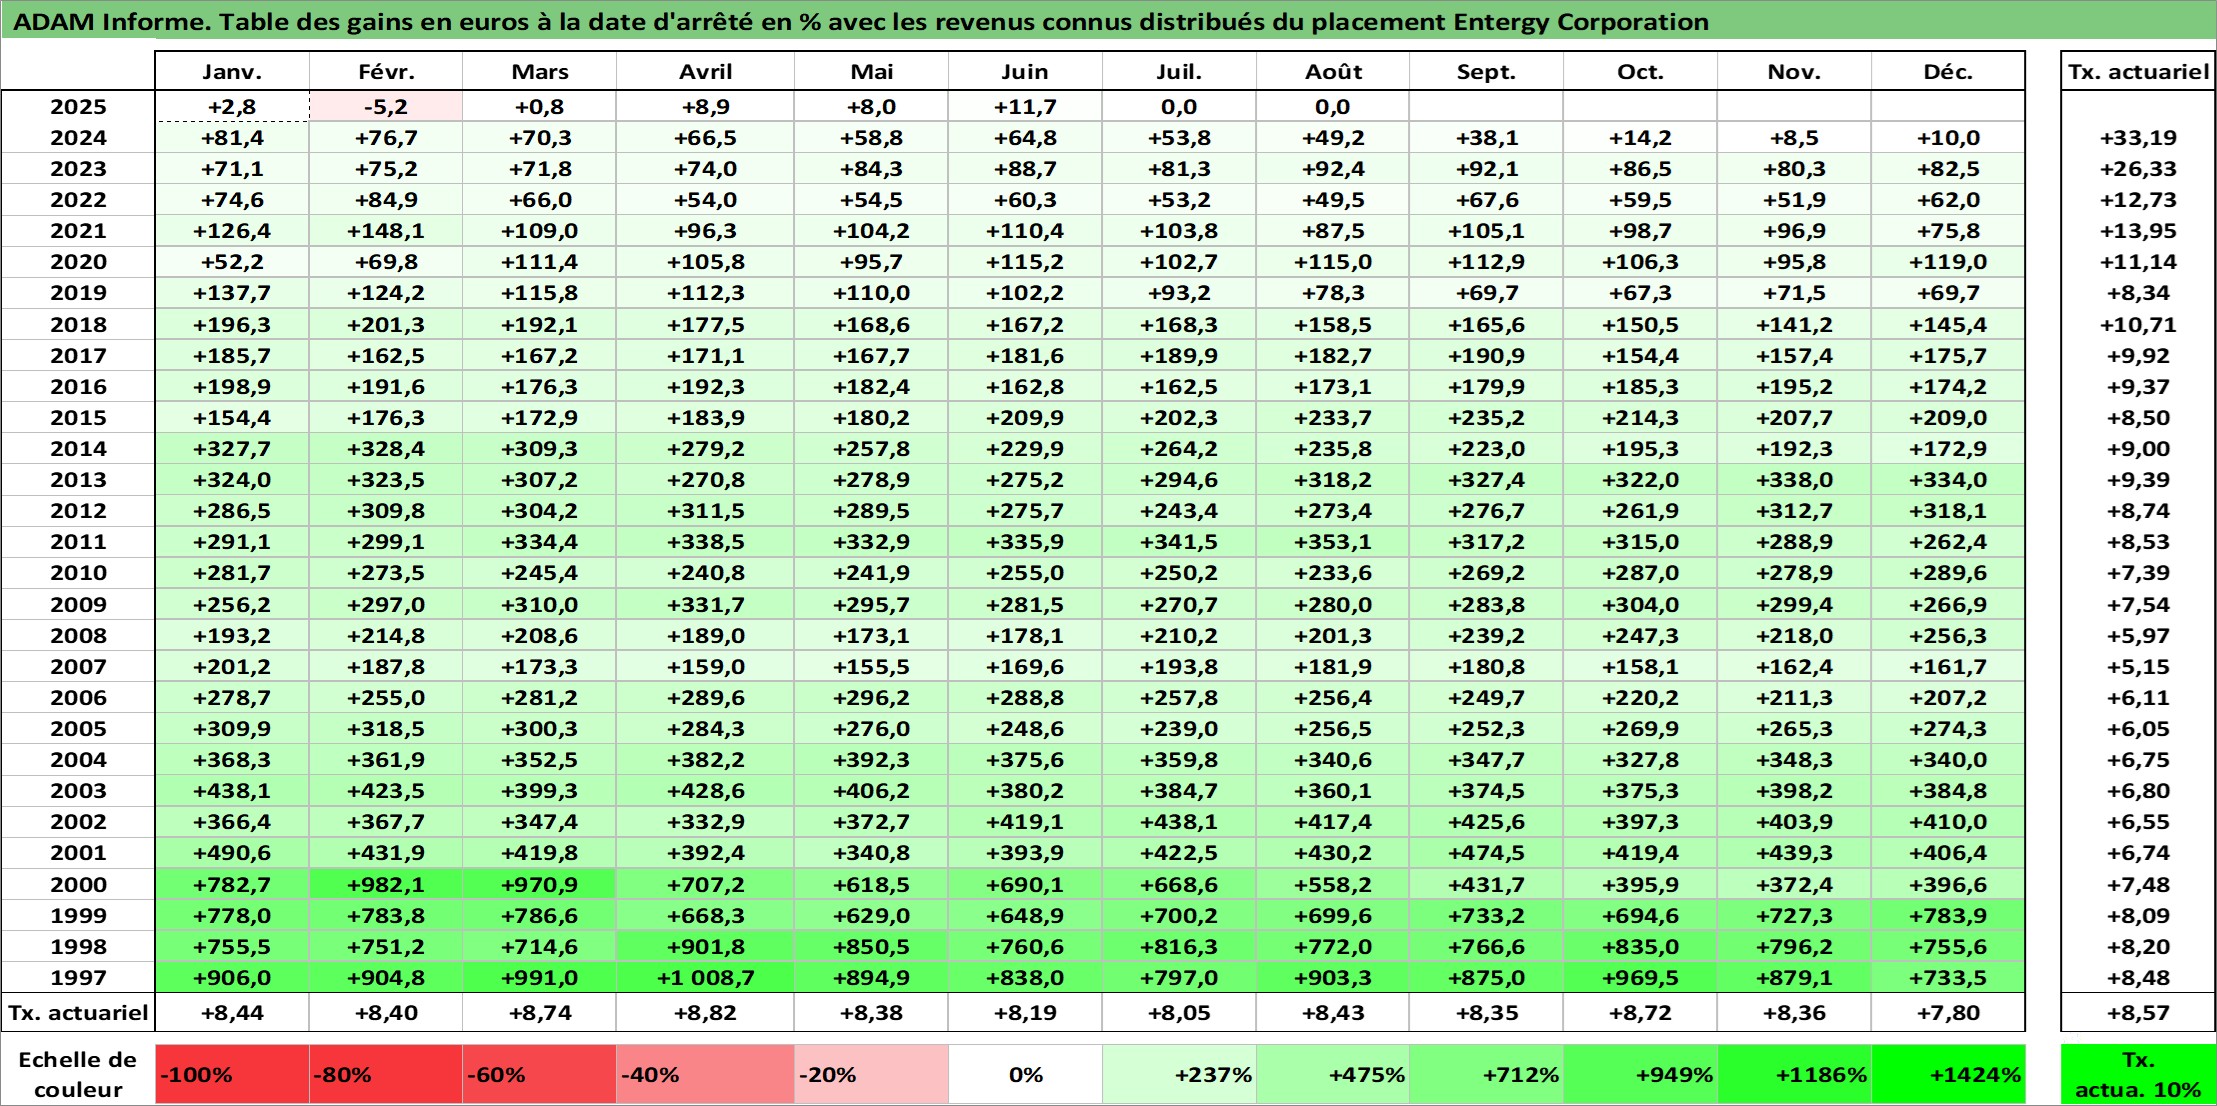
Task: Click the +901,8 value in 1998
Action: [x=706, y=947]
